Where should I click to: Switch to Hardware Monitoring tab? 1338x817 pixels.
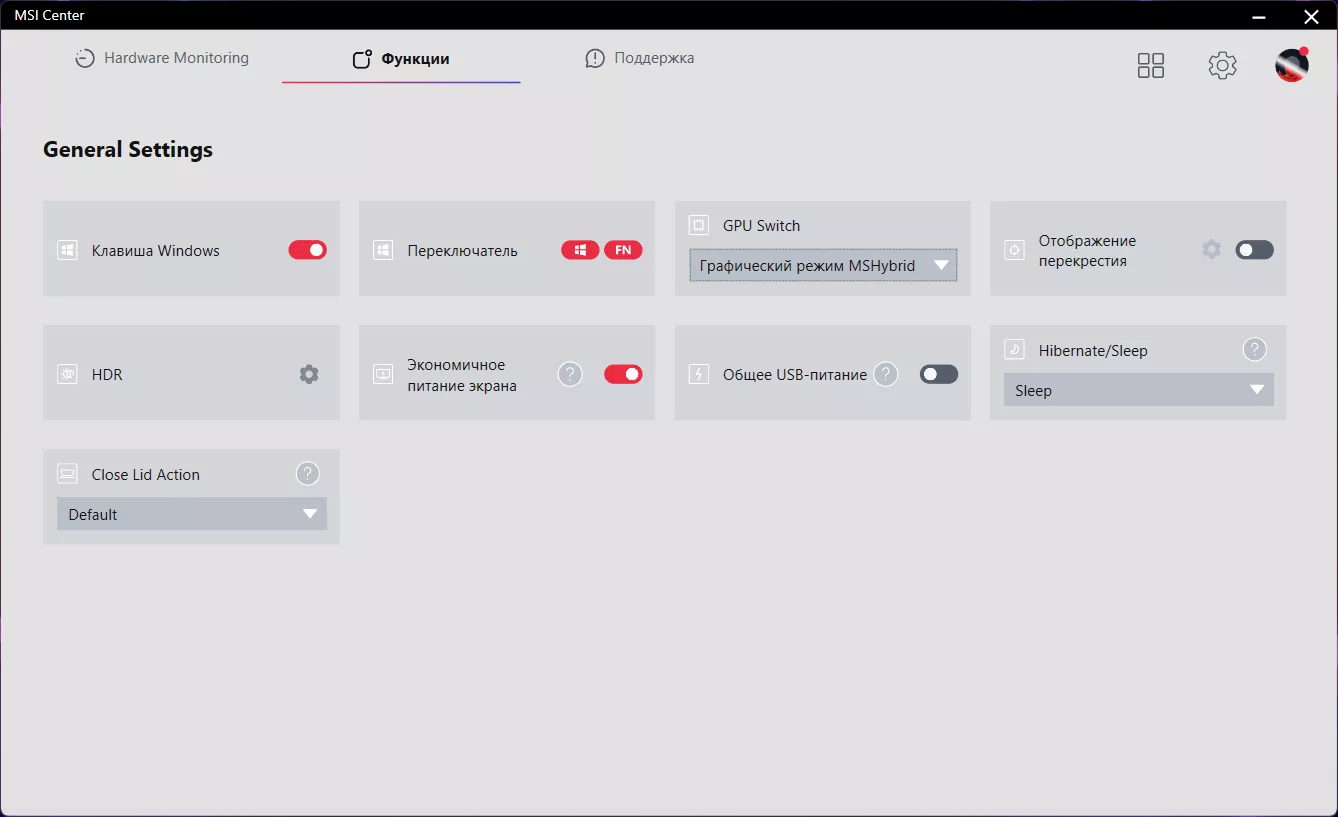click(162, 58)
